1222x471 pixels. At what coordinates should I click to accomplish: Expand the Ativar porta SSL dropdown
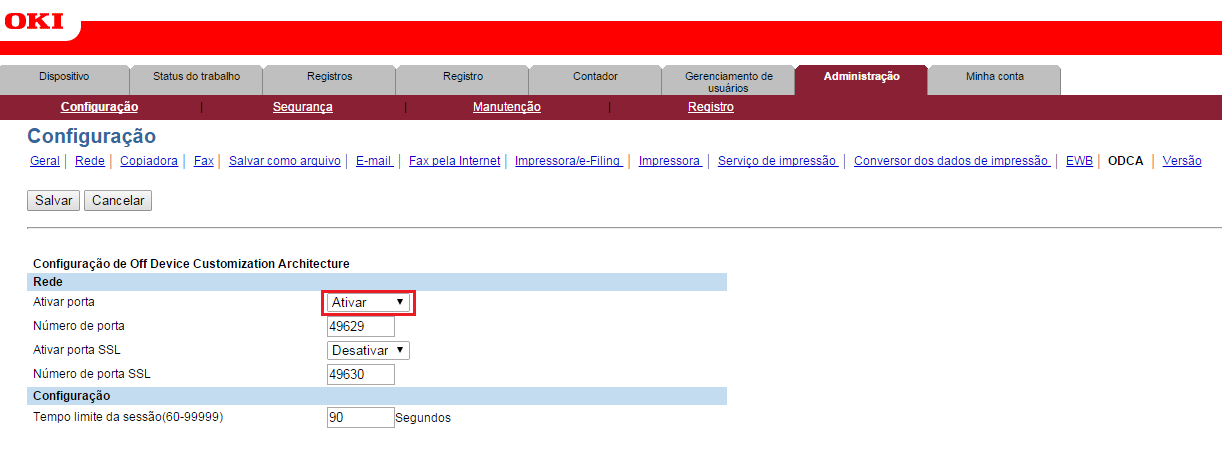368,350
